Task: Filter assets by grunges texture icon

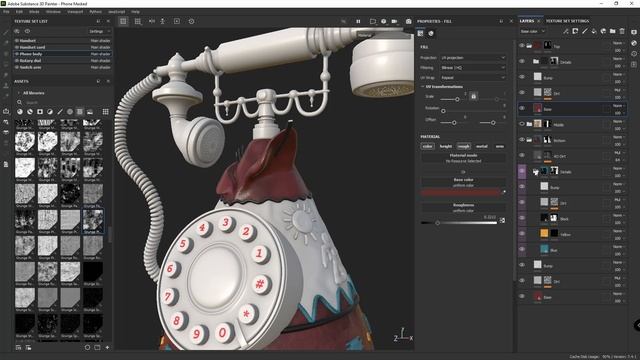Action: (80, 111)
